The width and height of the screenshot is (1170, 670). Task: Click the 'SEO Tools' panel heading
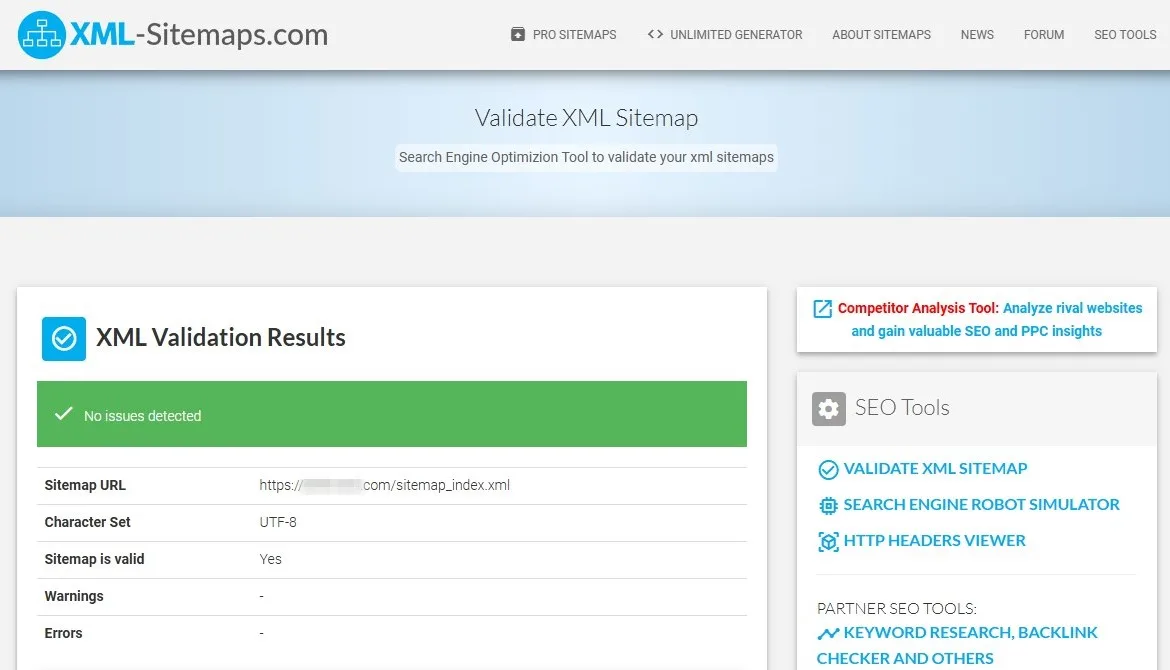(902, 407)
